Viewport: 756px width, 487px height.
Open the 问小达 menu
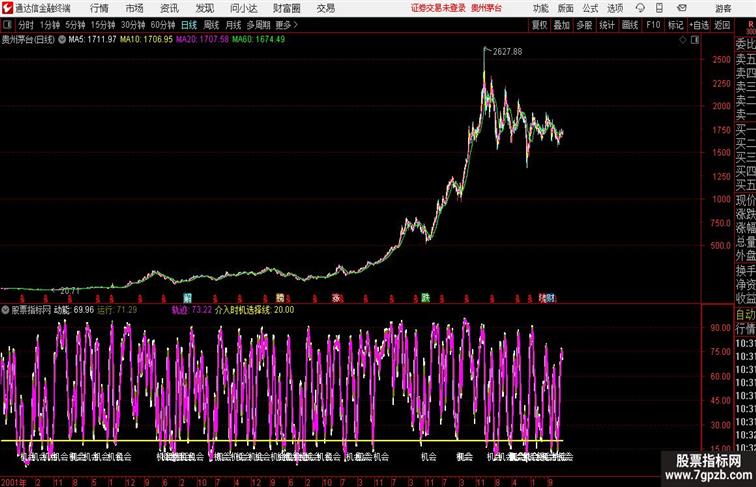[243, 8]
